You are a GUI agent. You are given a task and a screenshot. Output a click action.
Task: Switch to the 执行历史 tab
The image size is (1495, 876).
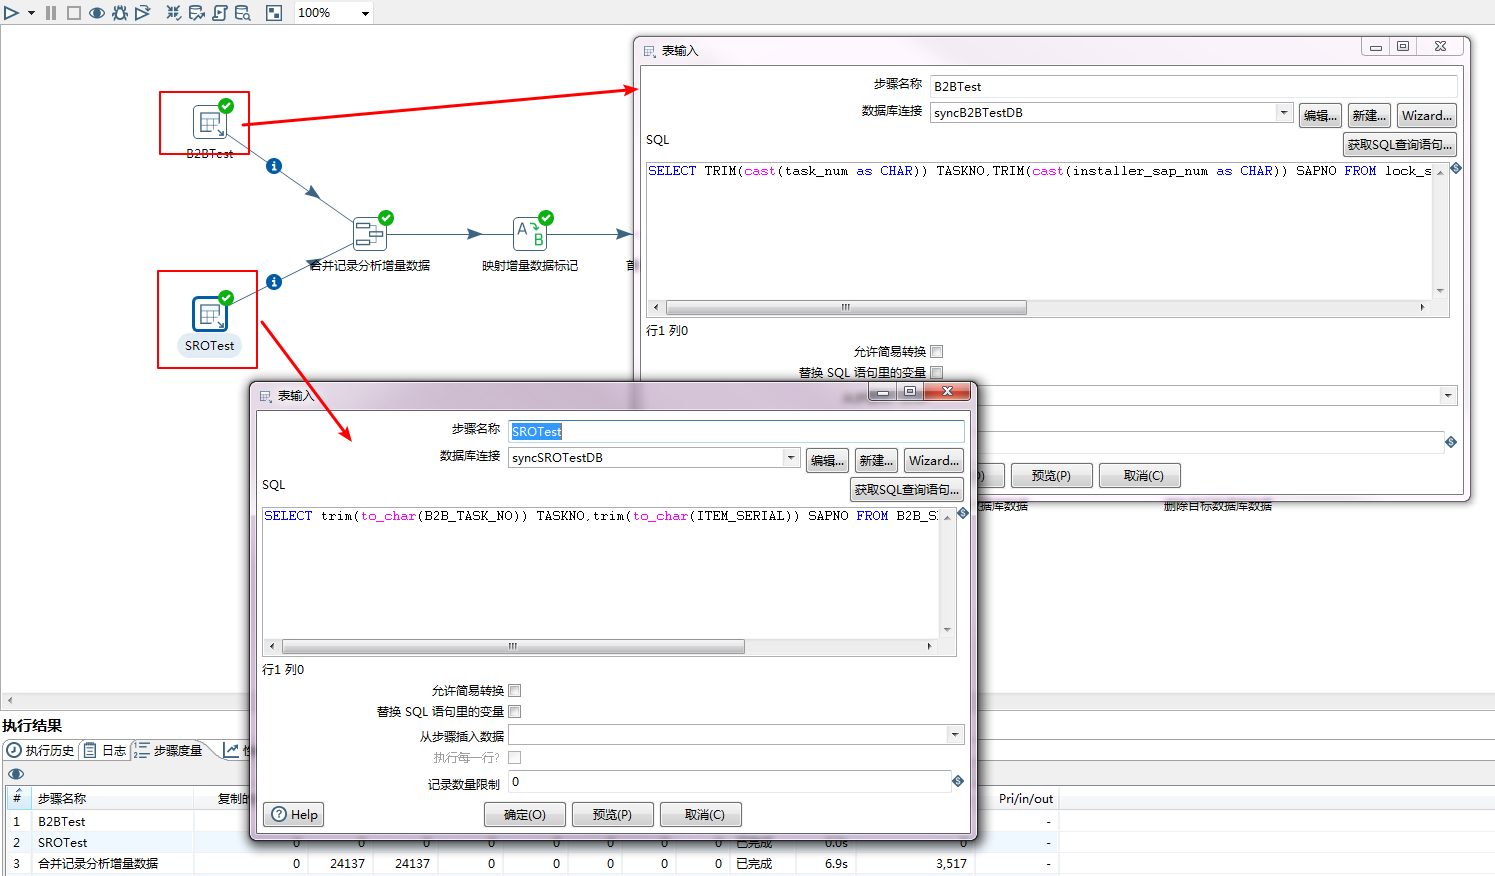40,750
